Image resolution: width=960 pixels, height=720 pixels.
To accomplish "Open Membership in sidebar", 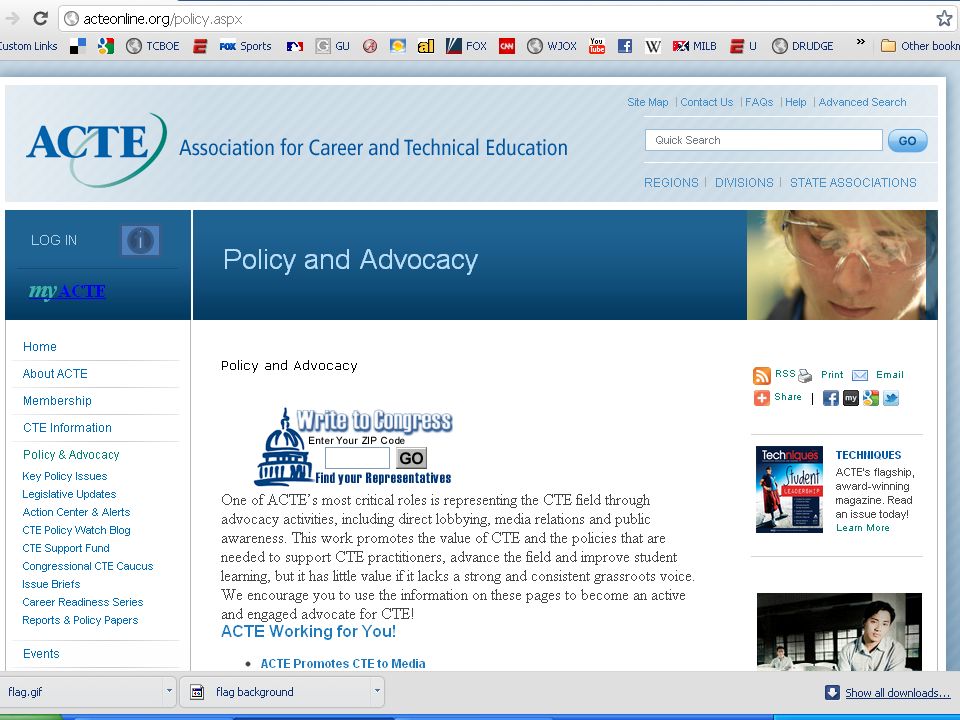I will [x=57, y=400].
